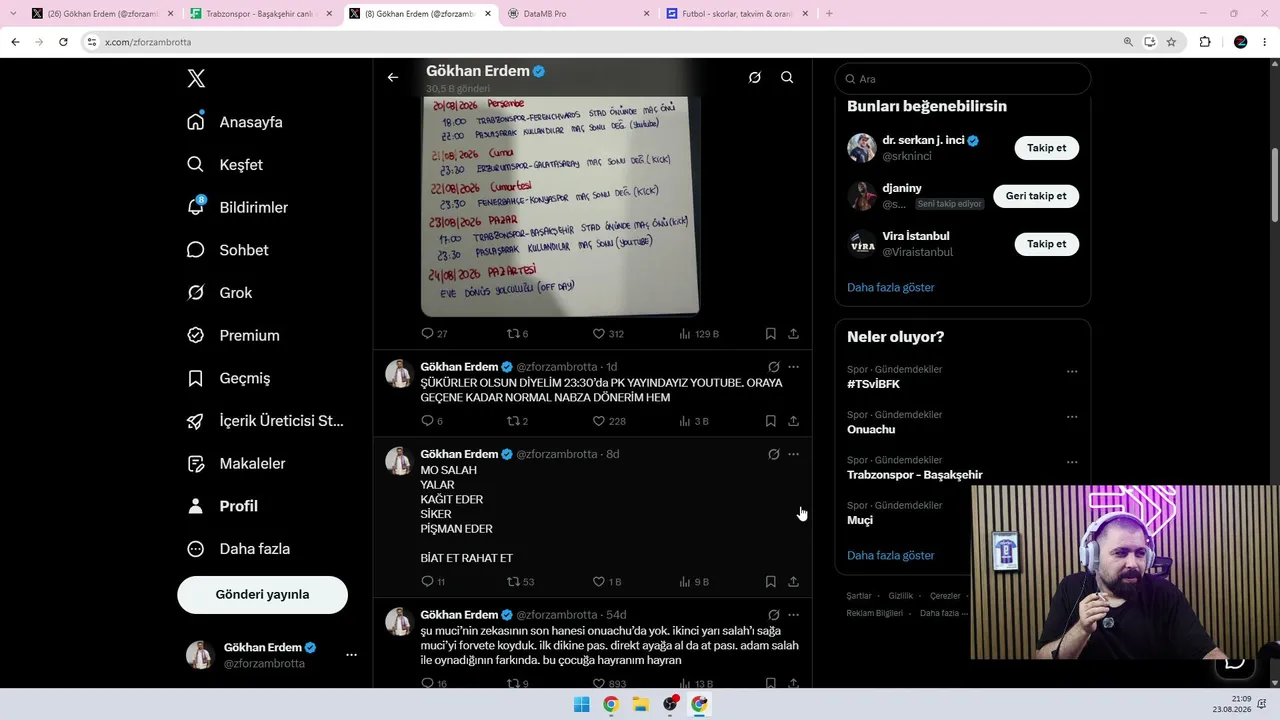Click the Gönderi yayınla button
The height and width of the screenshot is (720, 1280).
(x=262, y=594)
